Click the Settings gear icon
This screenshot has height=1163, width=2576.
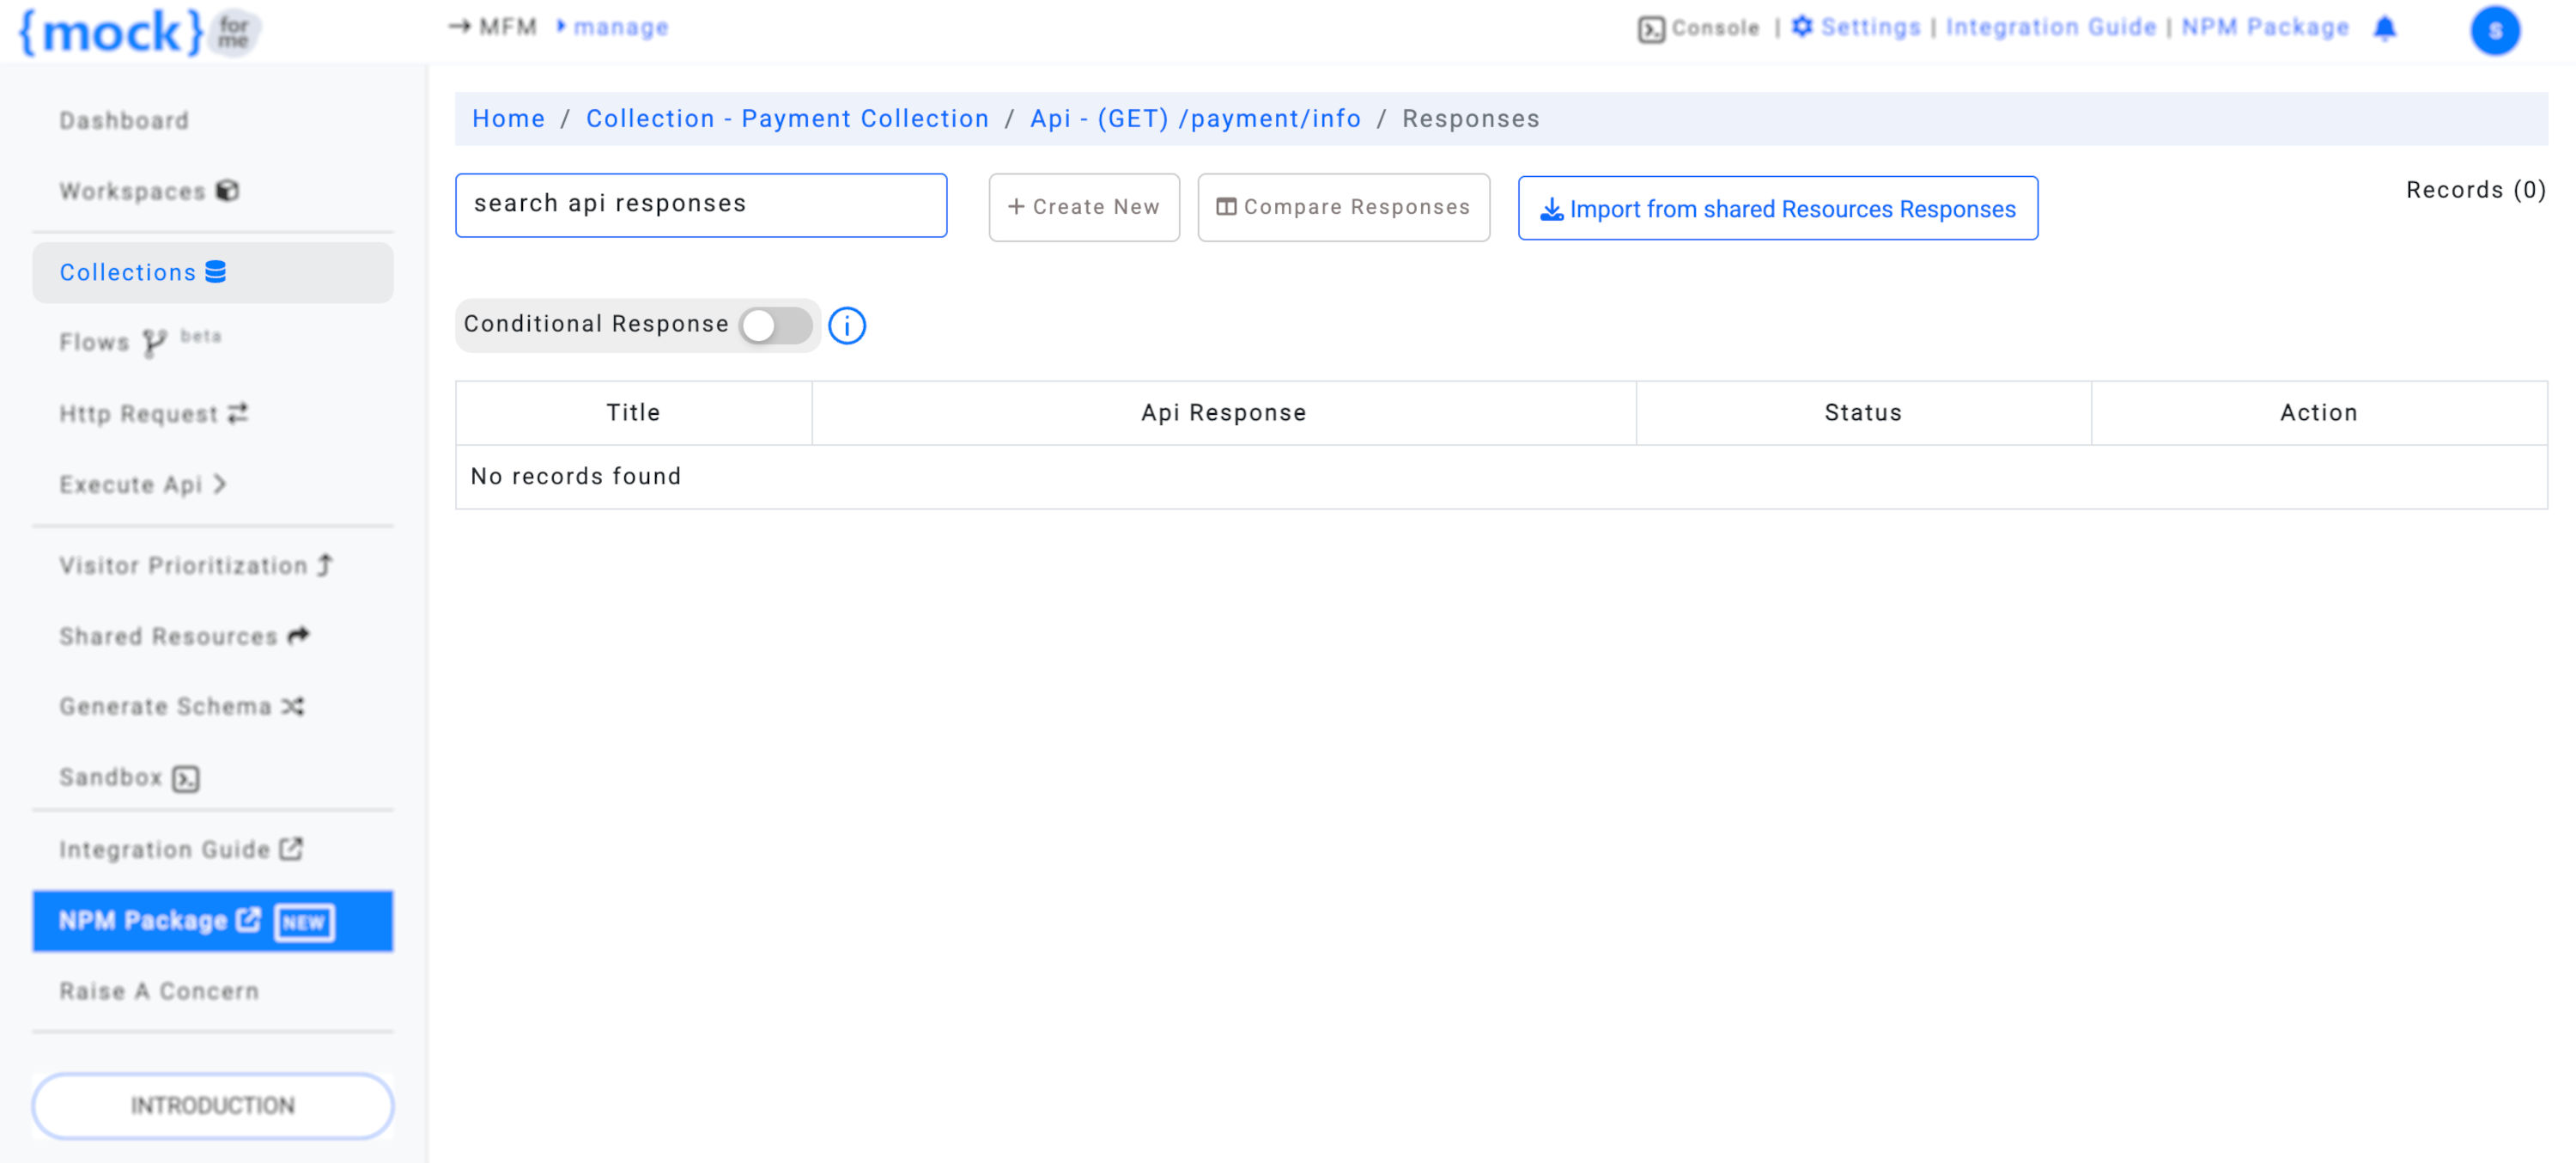tap(1802, 27)
